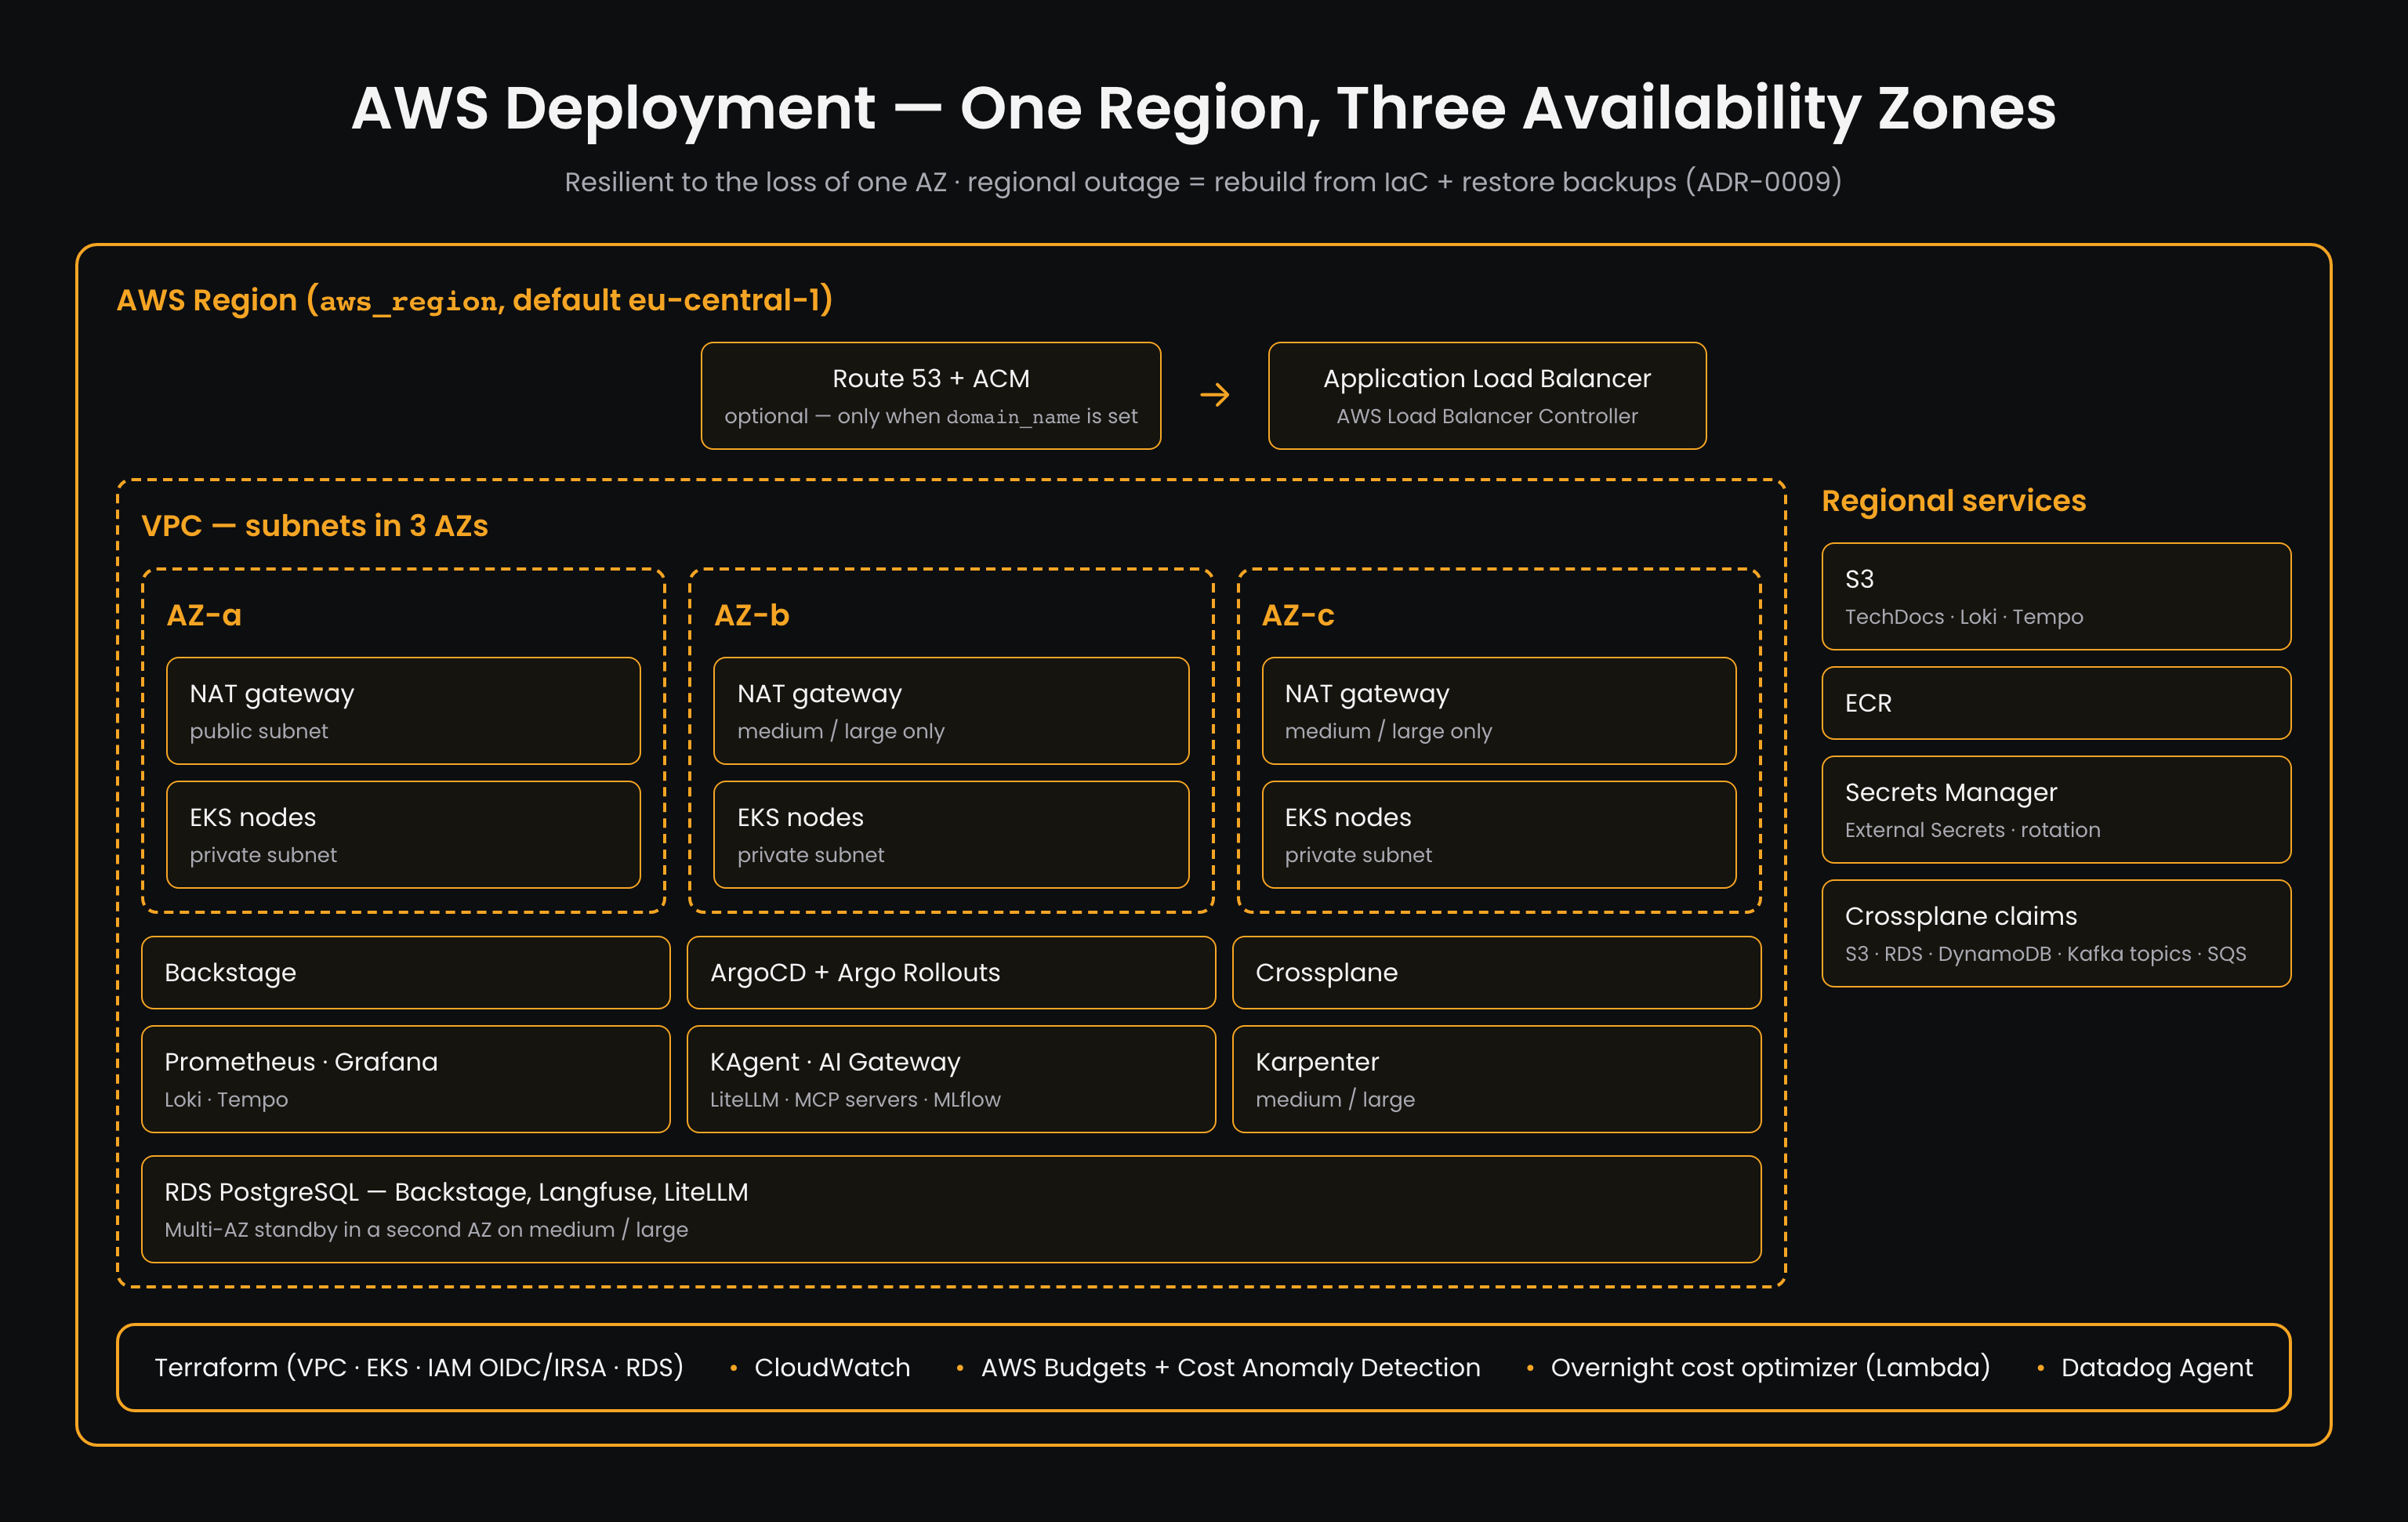The image size is (2408, 1522).
Task: Select the EKS nodes box in AZ-a
Action: pyautogui.click(x=403, y=835)
